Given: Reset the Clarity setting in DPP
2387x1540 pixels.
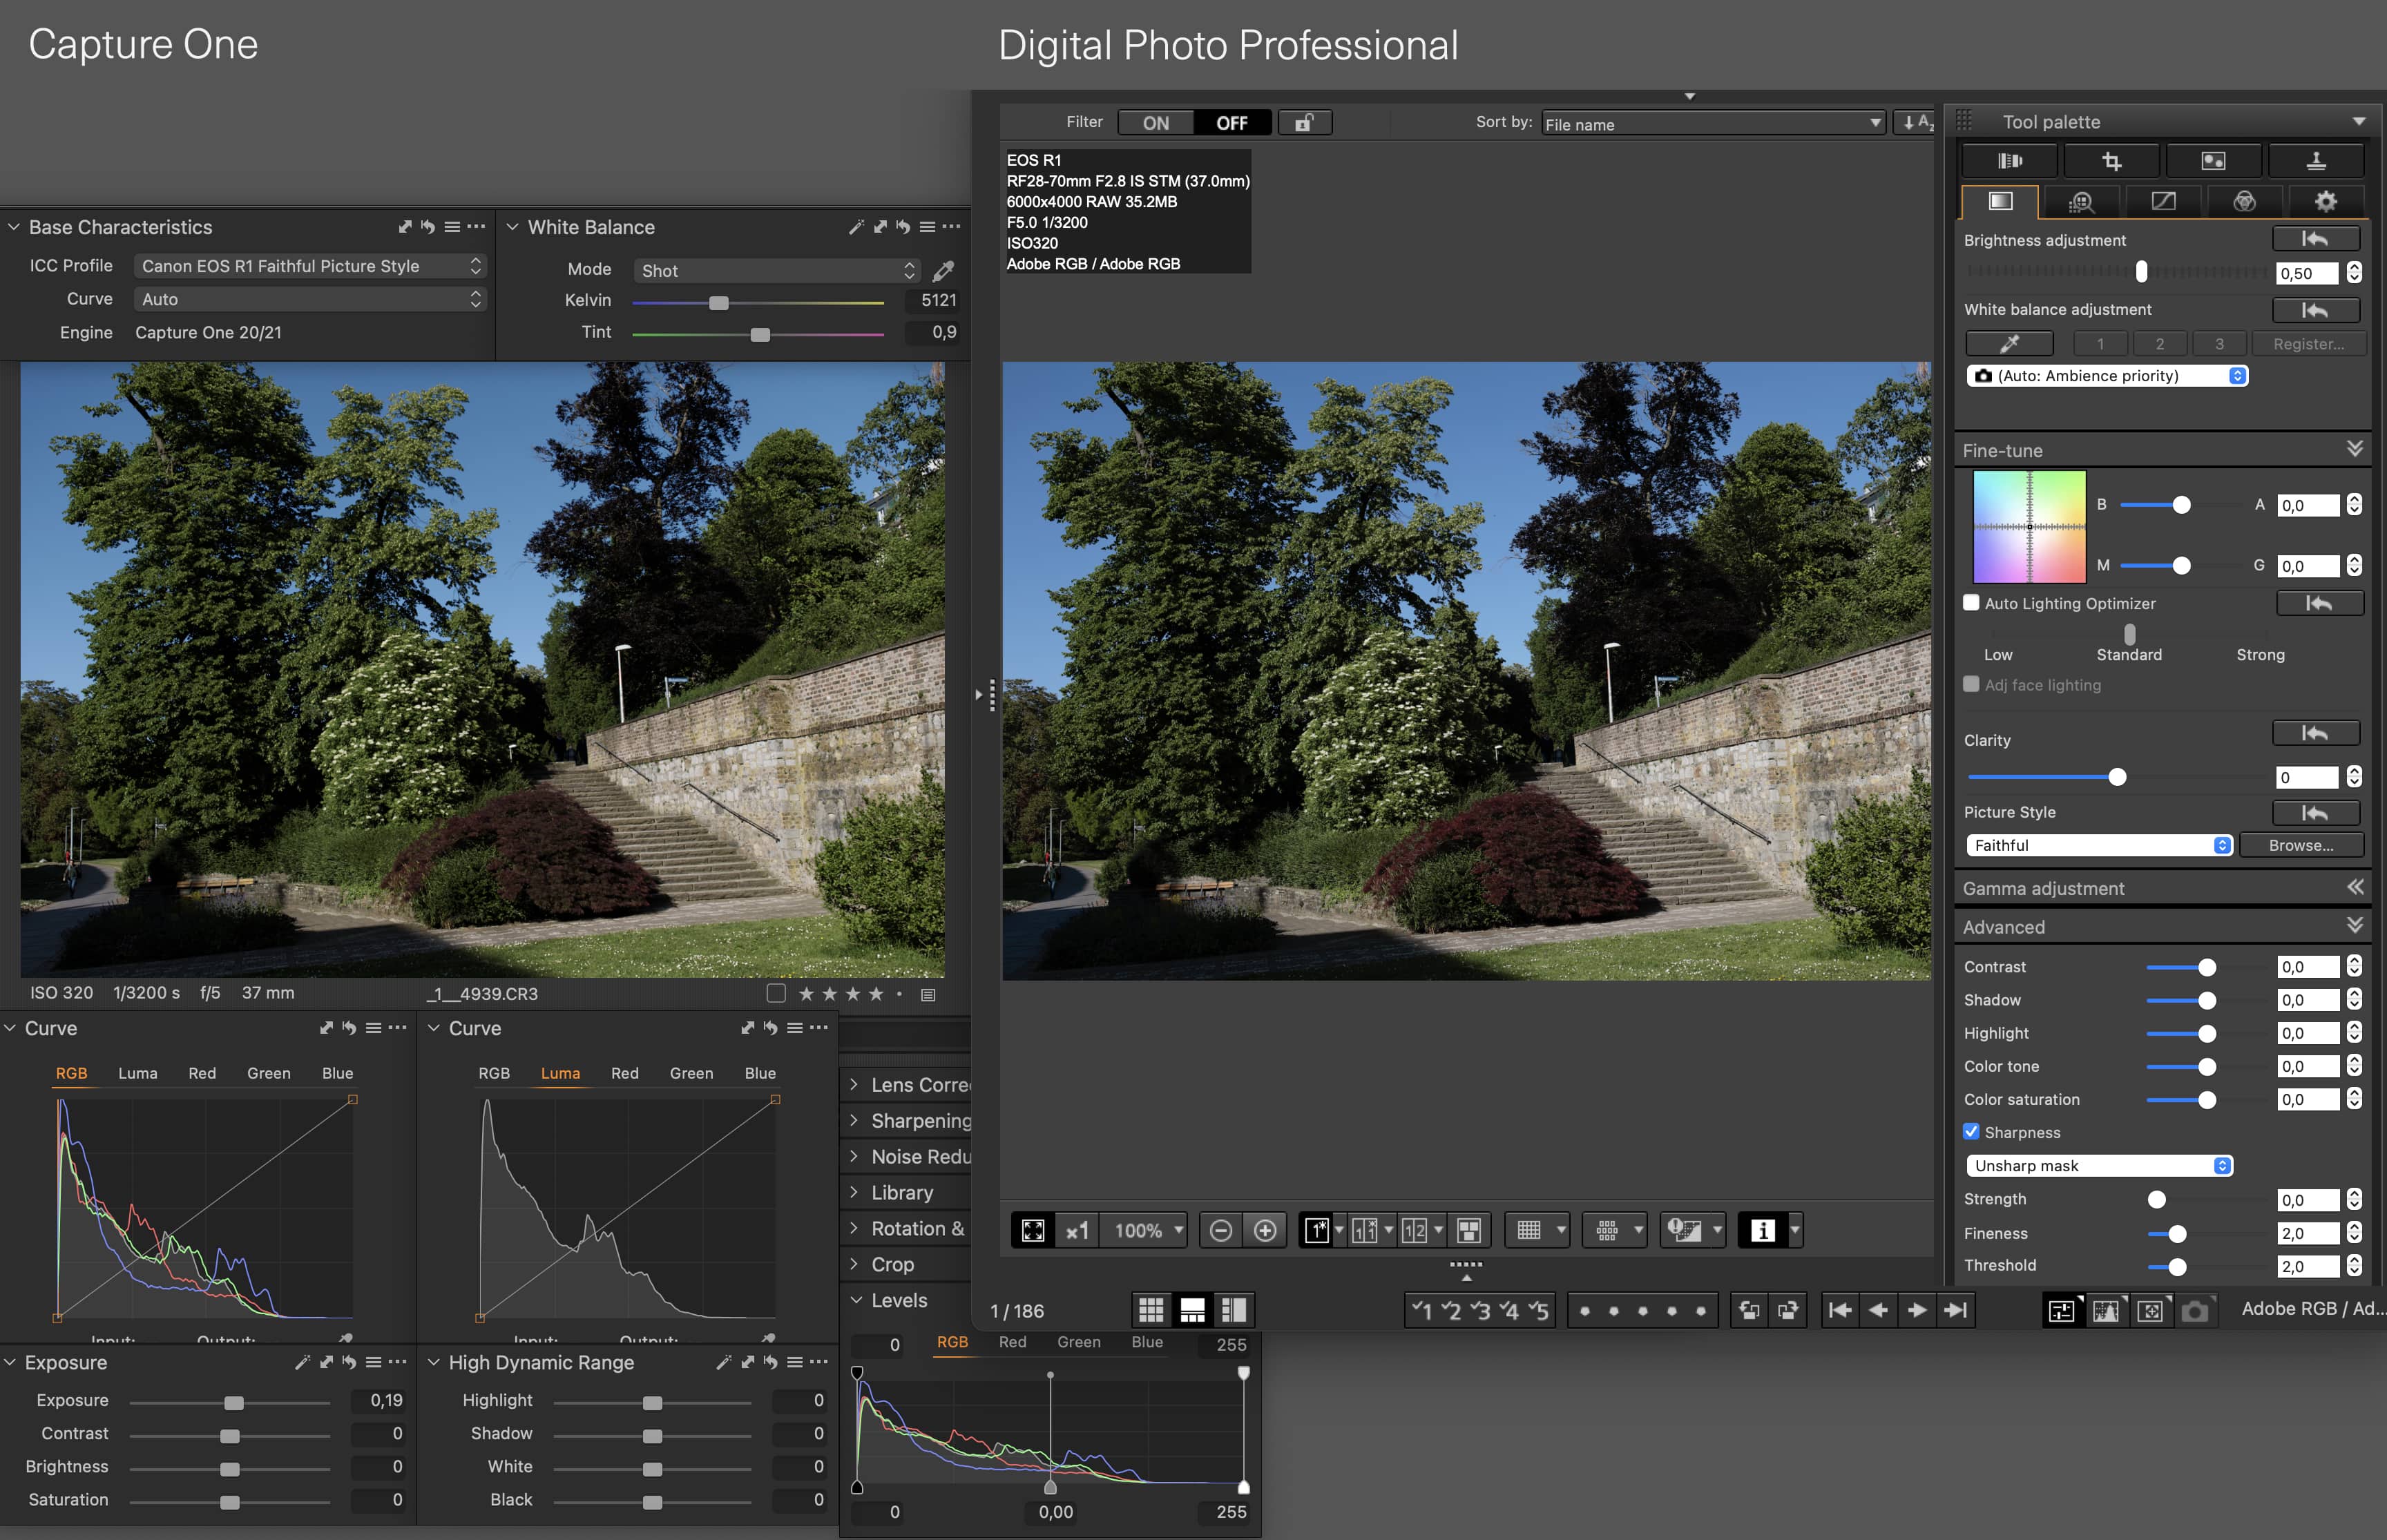Looking at the screenshot, I should tap(2315, 732).
